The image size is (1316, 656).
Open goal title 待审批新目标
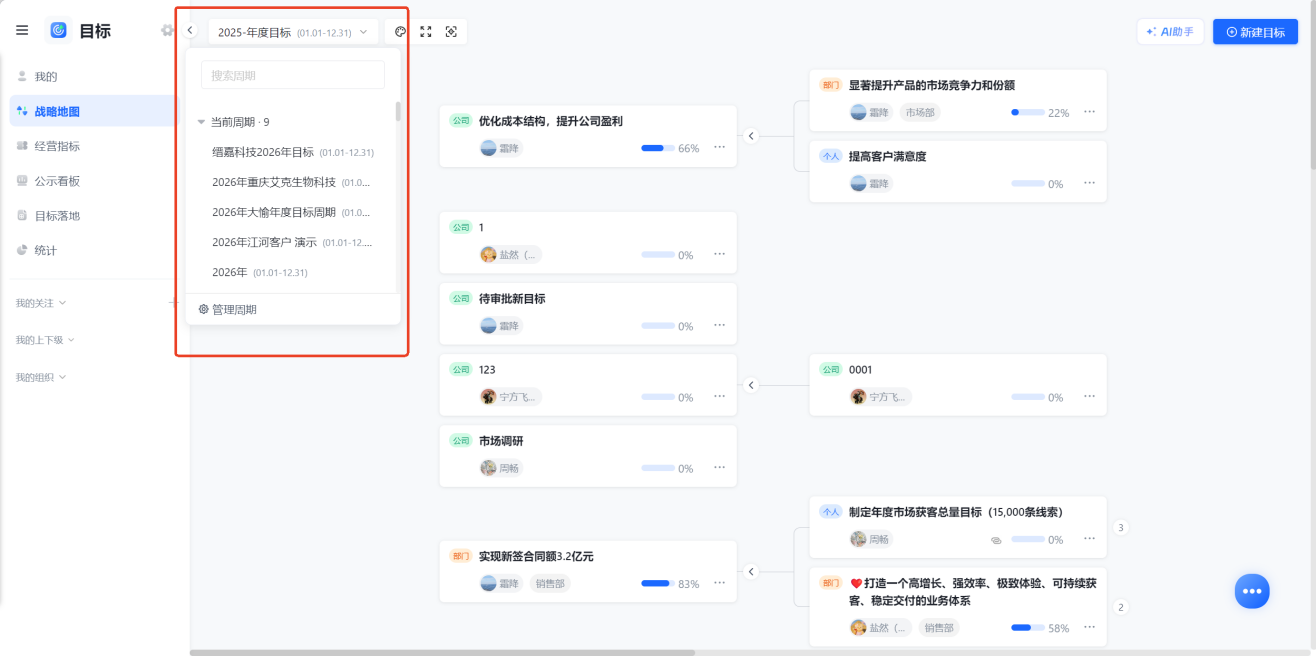512,299
